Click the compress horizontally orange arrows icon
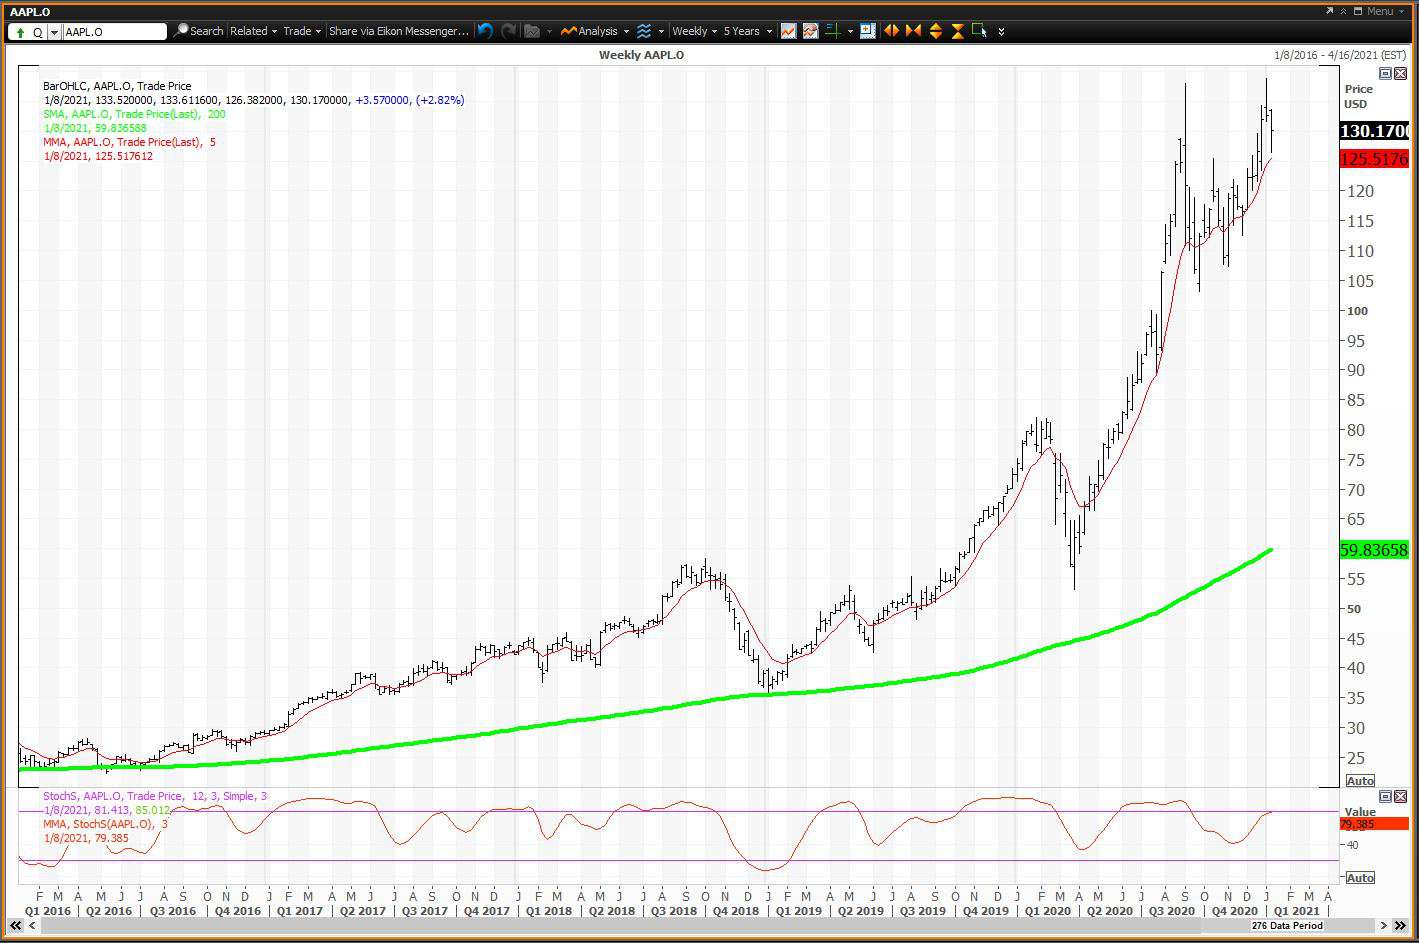Viewport: 1419px width, 943px height. [913, 31]
